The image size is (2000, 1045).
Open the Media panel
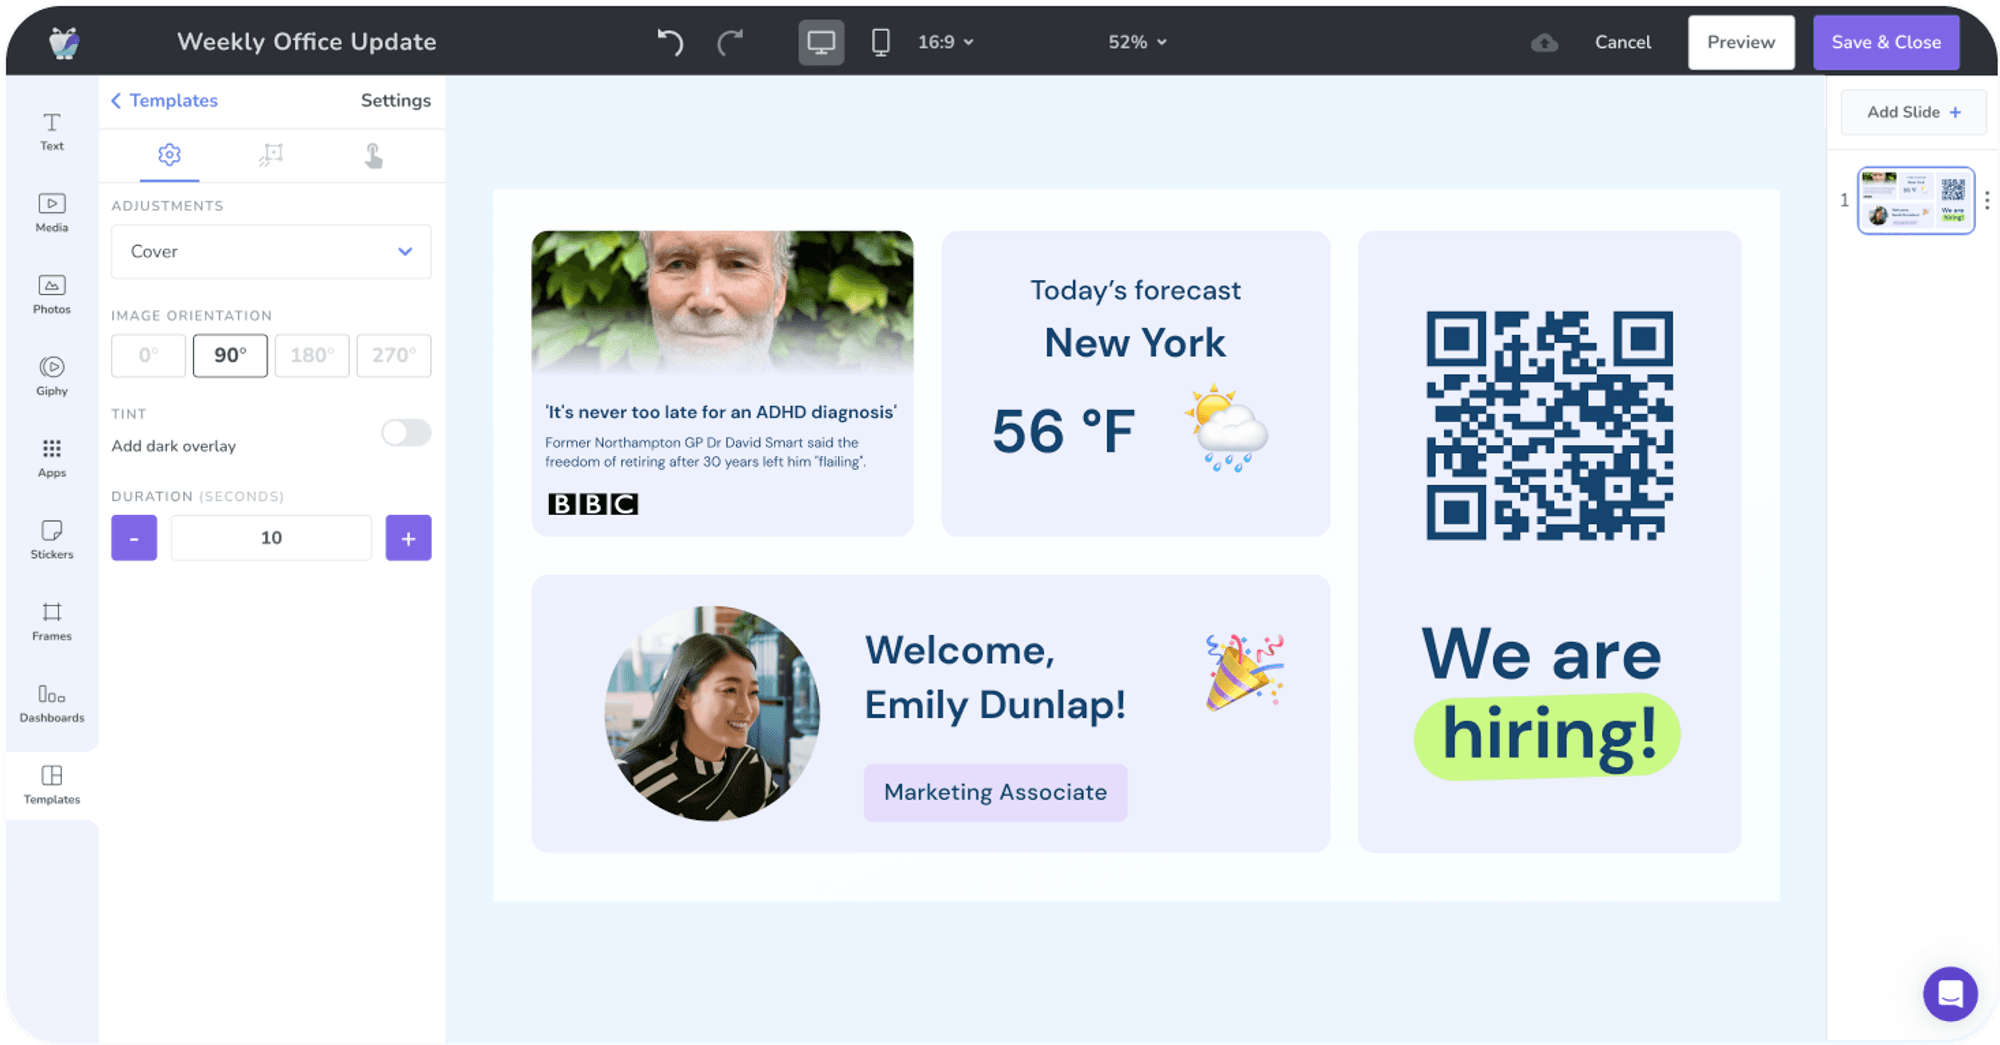point(50,213)
